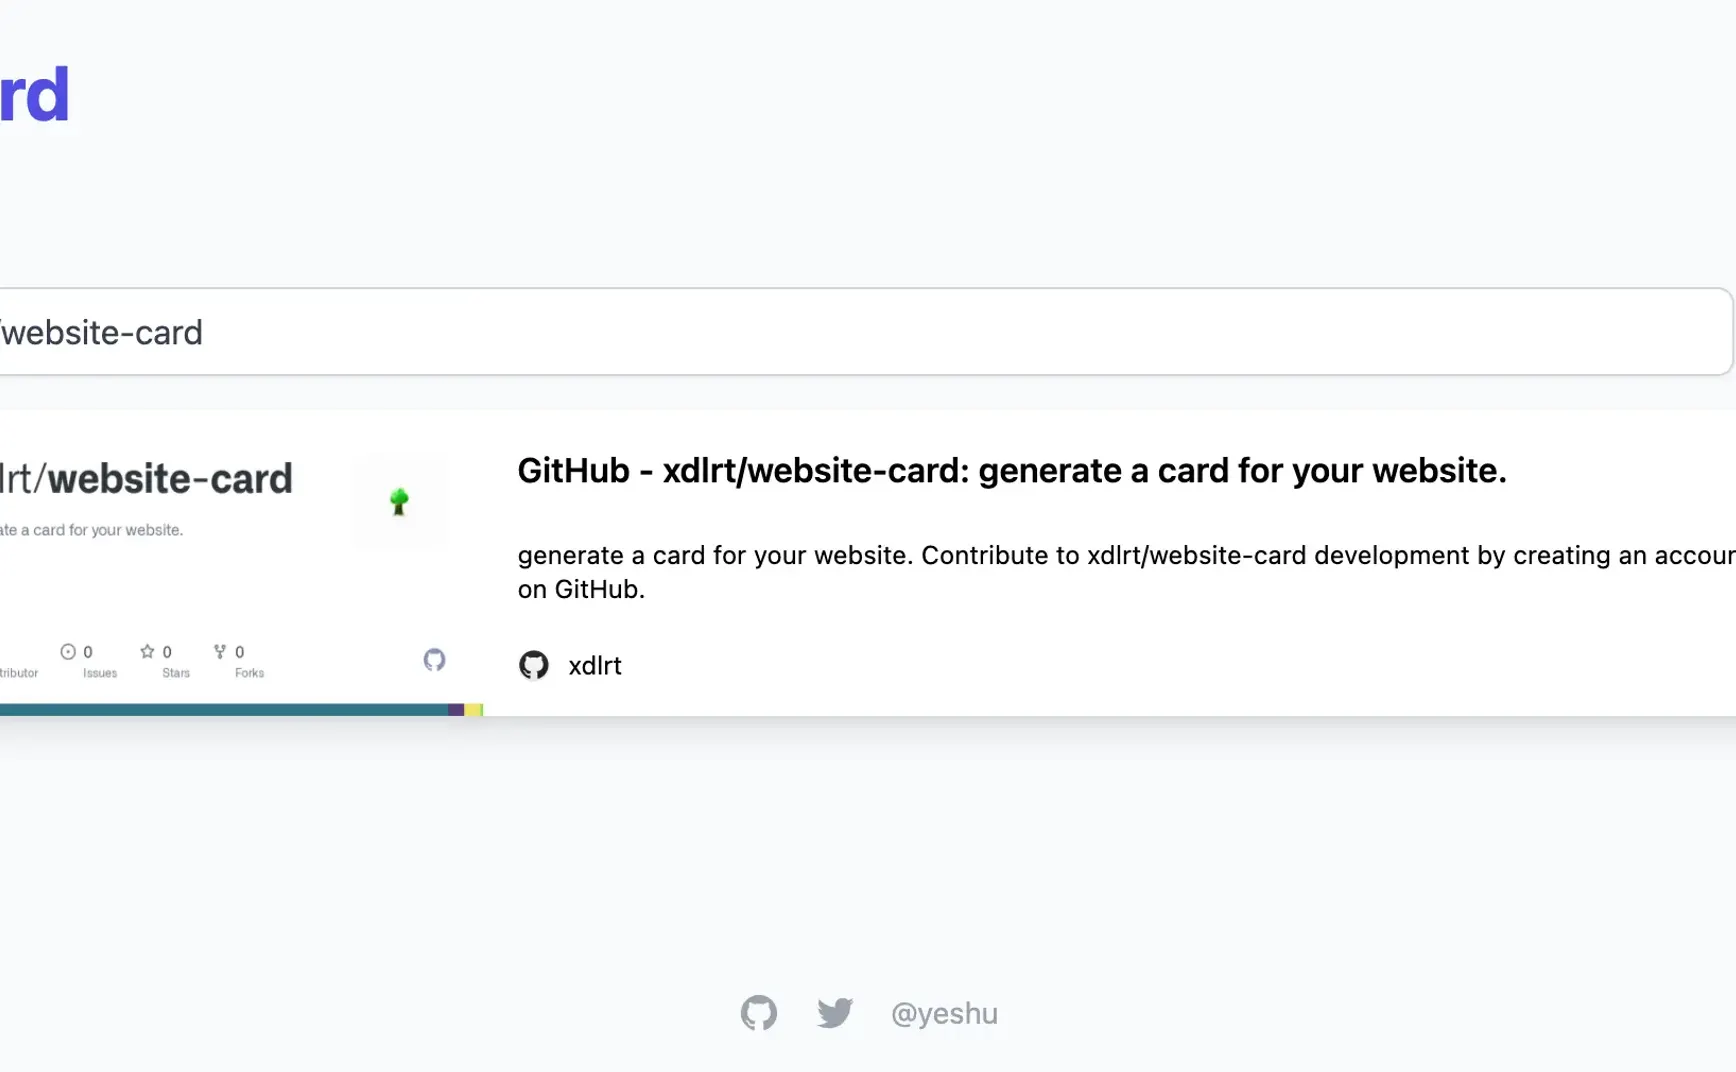1736x1072 pixels.
Task: Click the teal segment of language bar
Action: pos(224,710)
